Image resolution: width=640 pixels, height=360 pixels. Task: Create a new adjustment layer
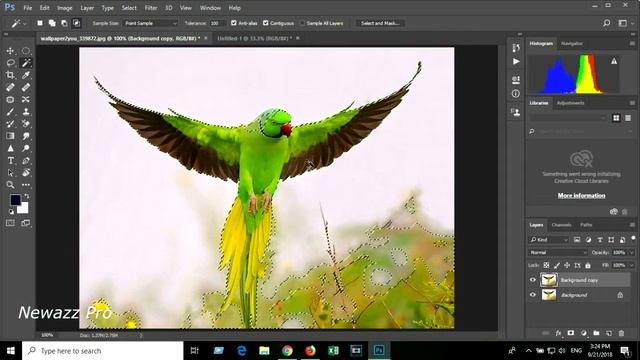tap(583, 333)
